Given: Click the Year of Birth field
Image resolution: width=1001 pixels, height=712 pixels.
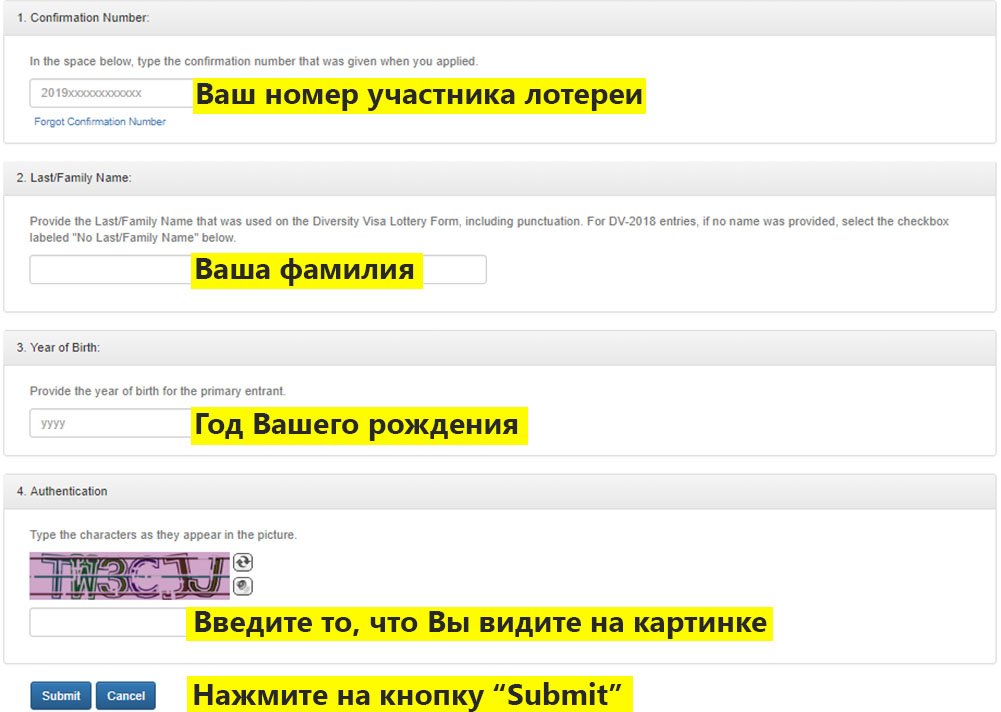Looking at the screenshot, I should tap(110, 423).
